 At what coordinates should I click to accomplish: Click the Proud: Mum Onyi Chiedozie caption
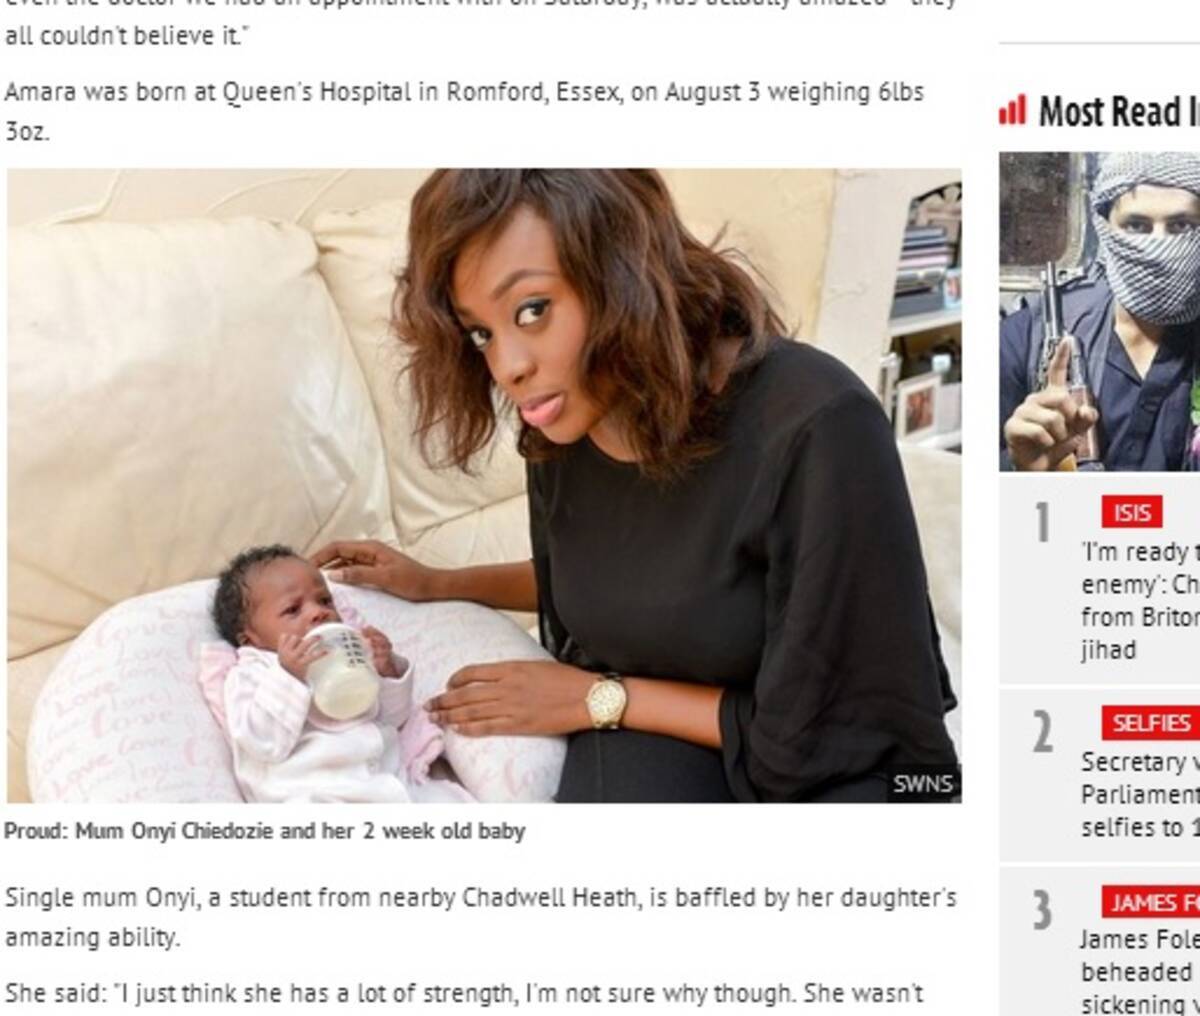click(264, 831)
